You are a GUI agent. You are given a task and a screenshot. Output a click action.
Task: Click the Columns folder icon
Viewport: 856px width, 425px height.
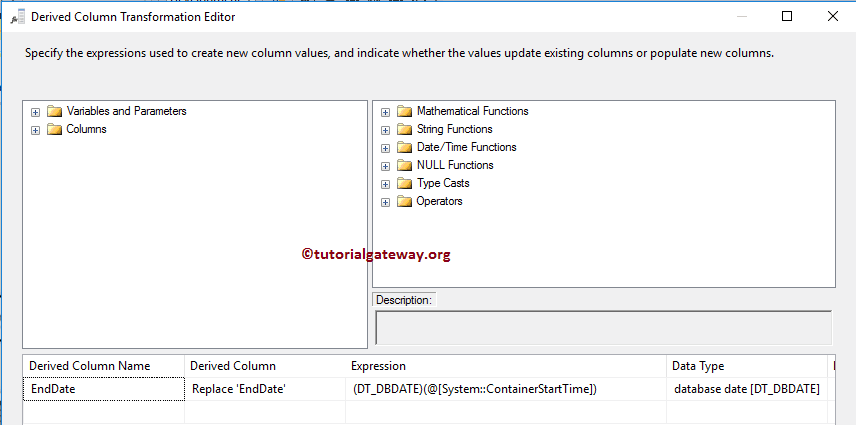click(x=54, y=130)
